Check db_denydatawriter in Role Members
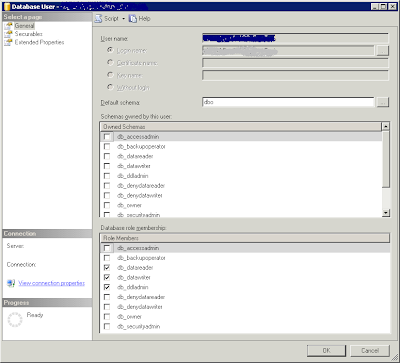This screenshot has height=363, width=400. click(x=107, y=307)
